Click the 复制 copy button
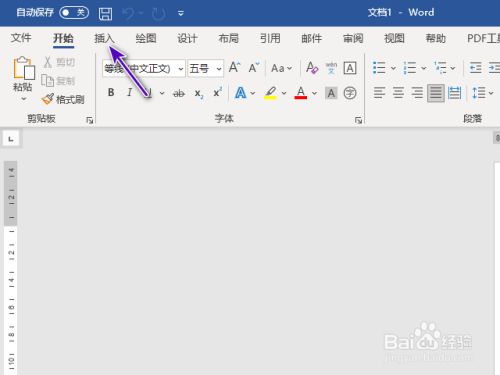 point(58,81)
